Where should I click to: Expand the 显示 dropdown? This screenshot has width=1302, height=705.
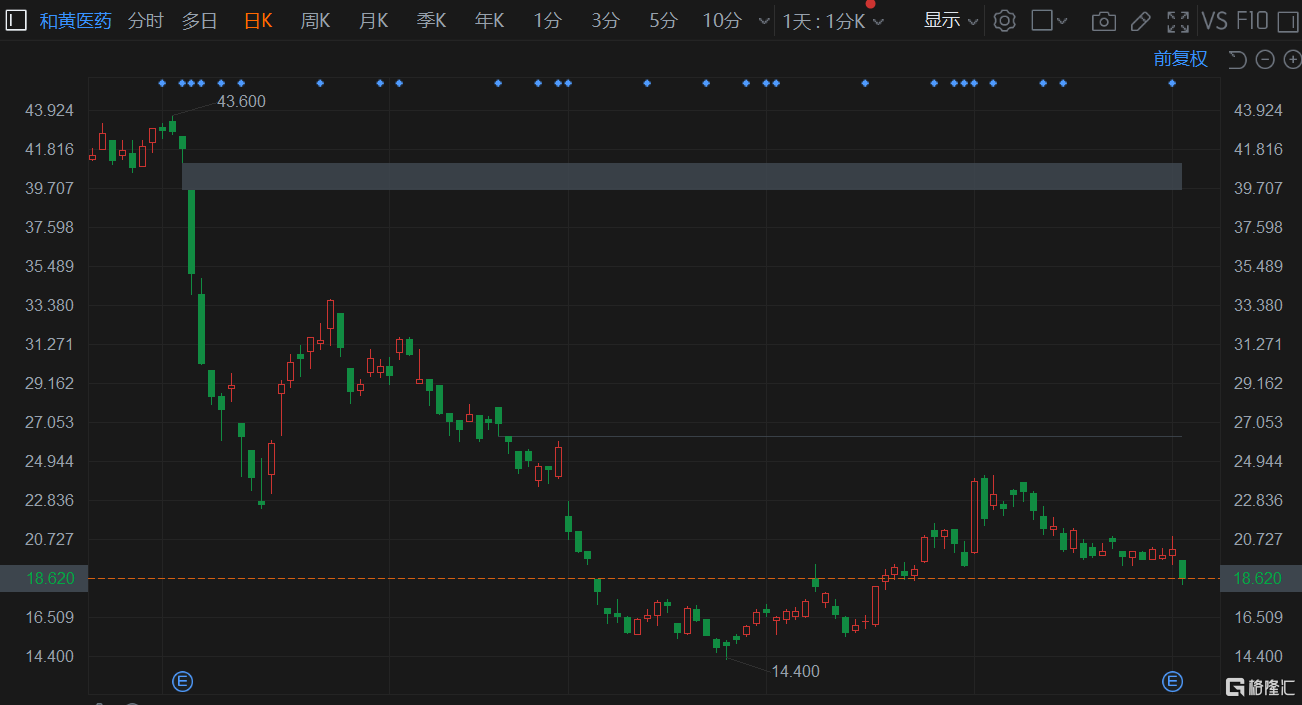point(950,21)
